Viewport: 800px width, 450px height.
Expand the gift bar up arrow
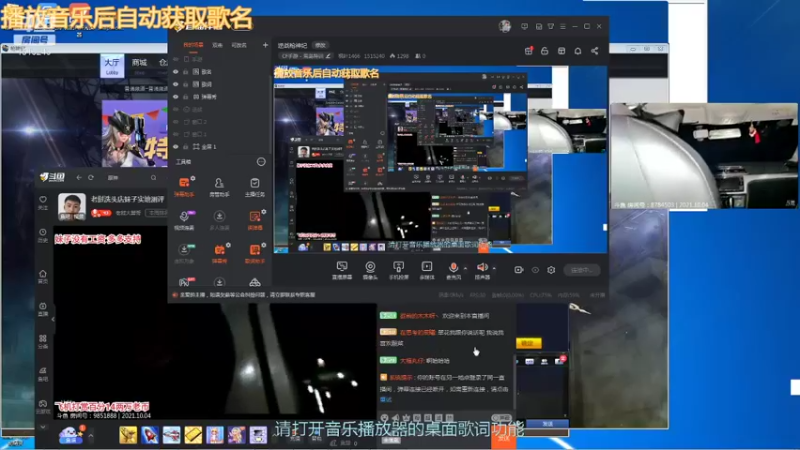pos(91,436)
